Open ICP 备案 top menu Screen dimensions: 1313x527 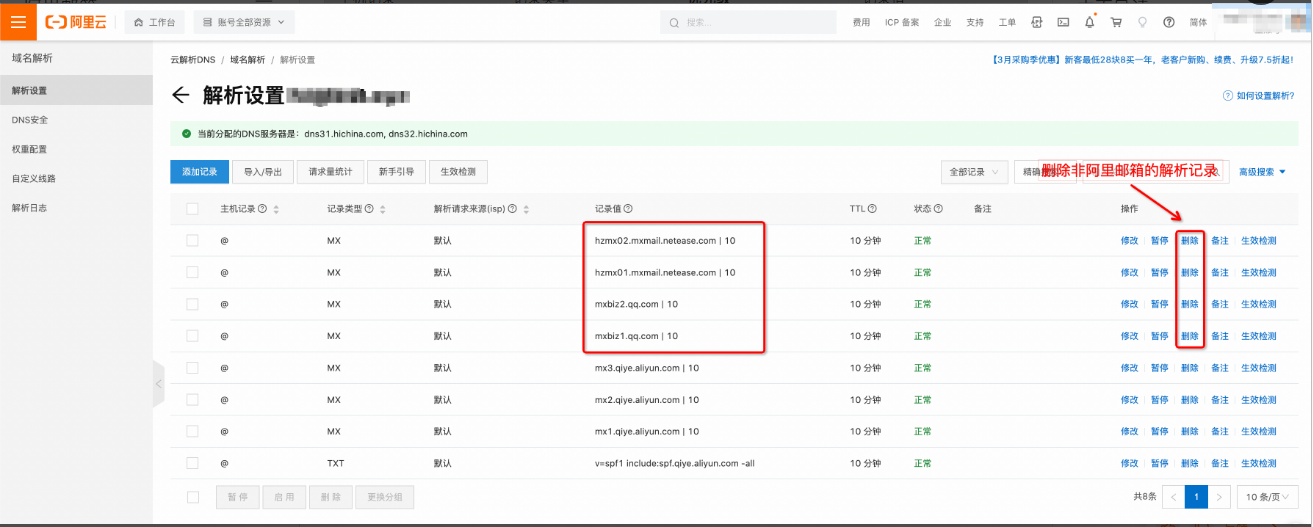click(902, 22)
